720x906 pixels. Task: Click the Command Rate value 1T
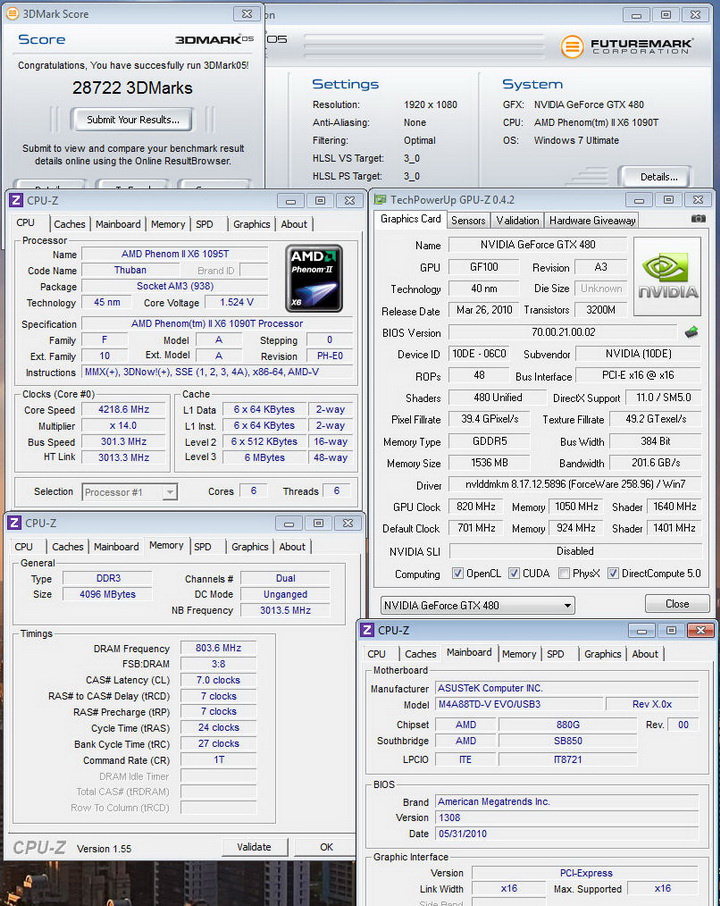tap(218, 760)
